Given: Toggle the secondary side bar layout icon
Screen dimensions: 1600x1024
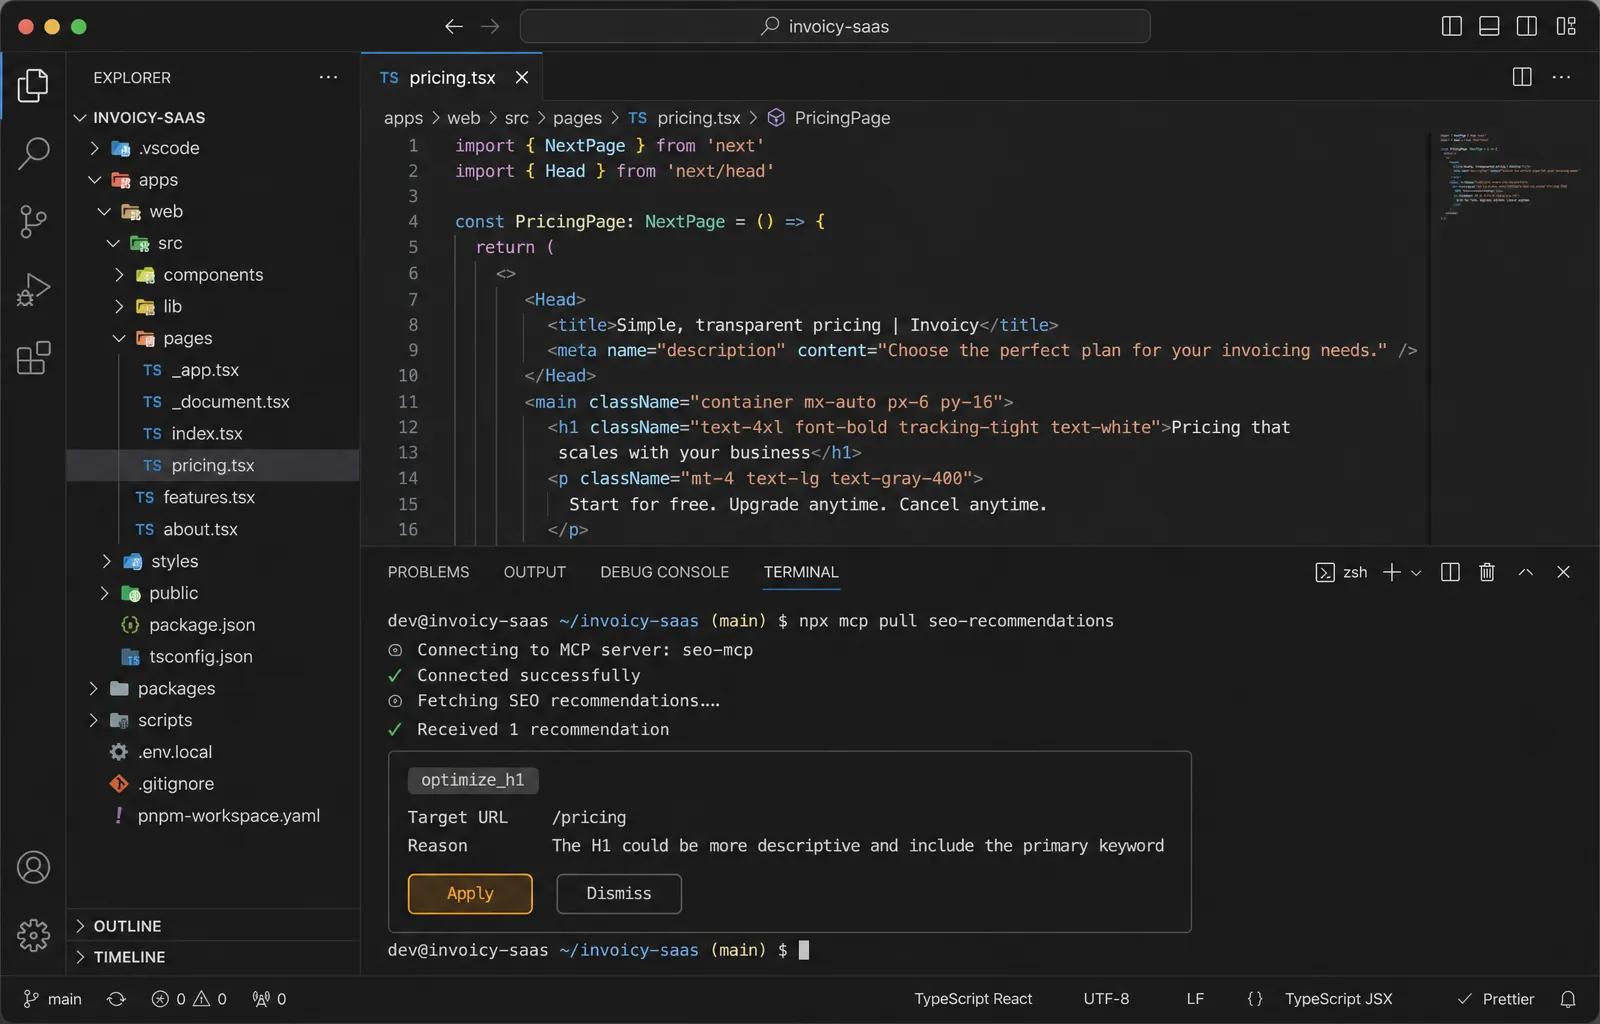Looking at the screenshot, I should [1527, 26].
